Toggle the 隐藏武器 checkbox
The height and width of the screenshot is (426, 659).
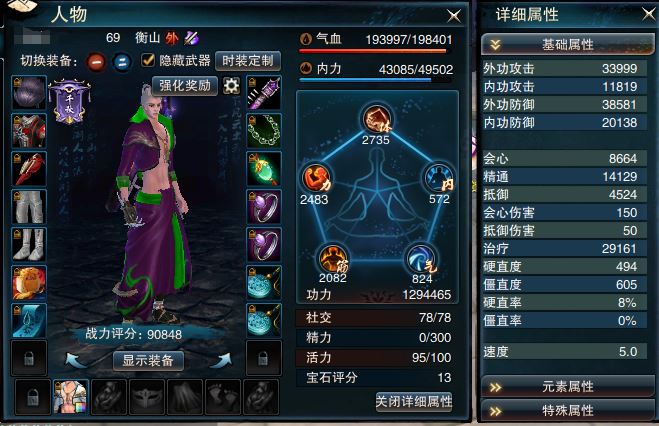[x=147, y=60]
